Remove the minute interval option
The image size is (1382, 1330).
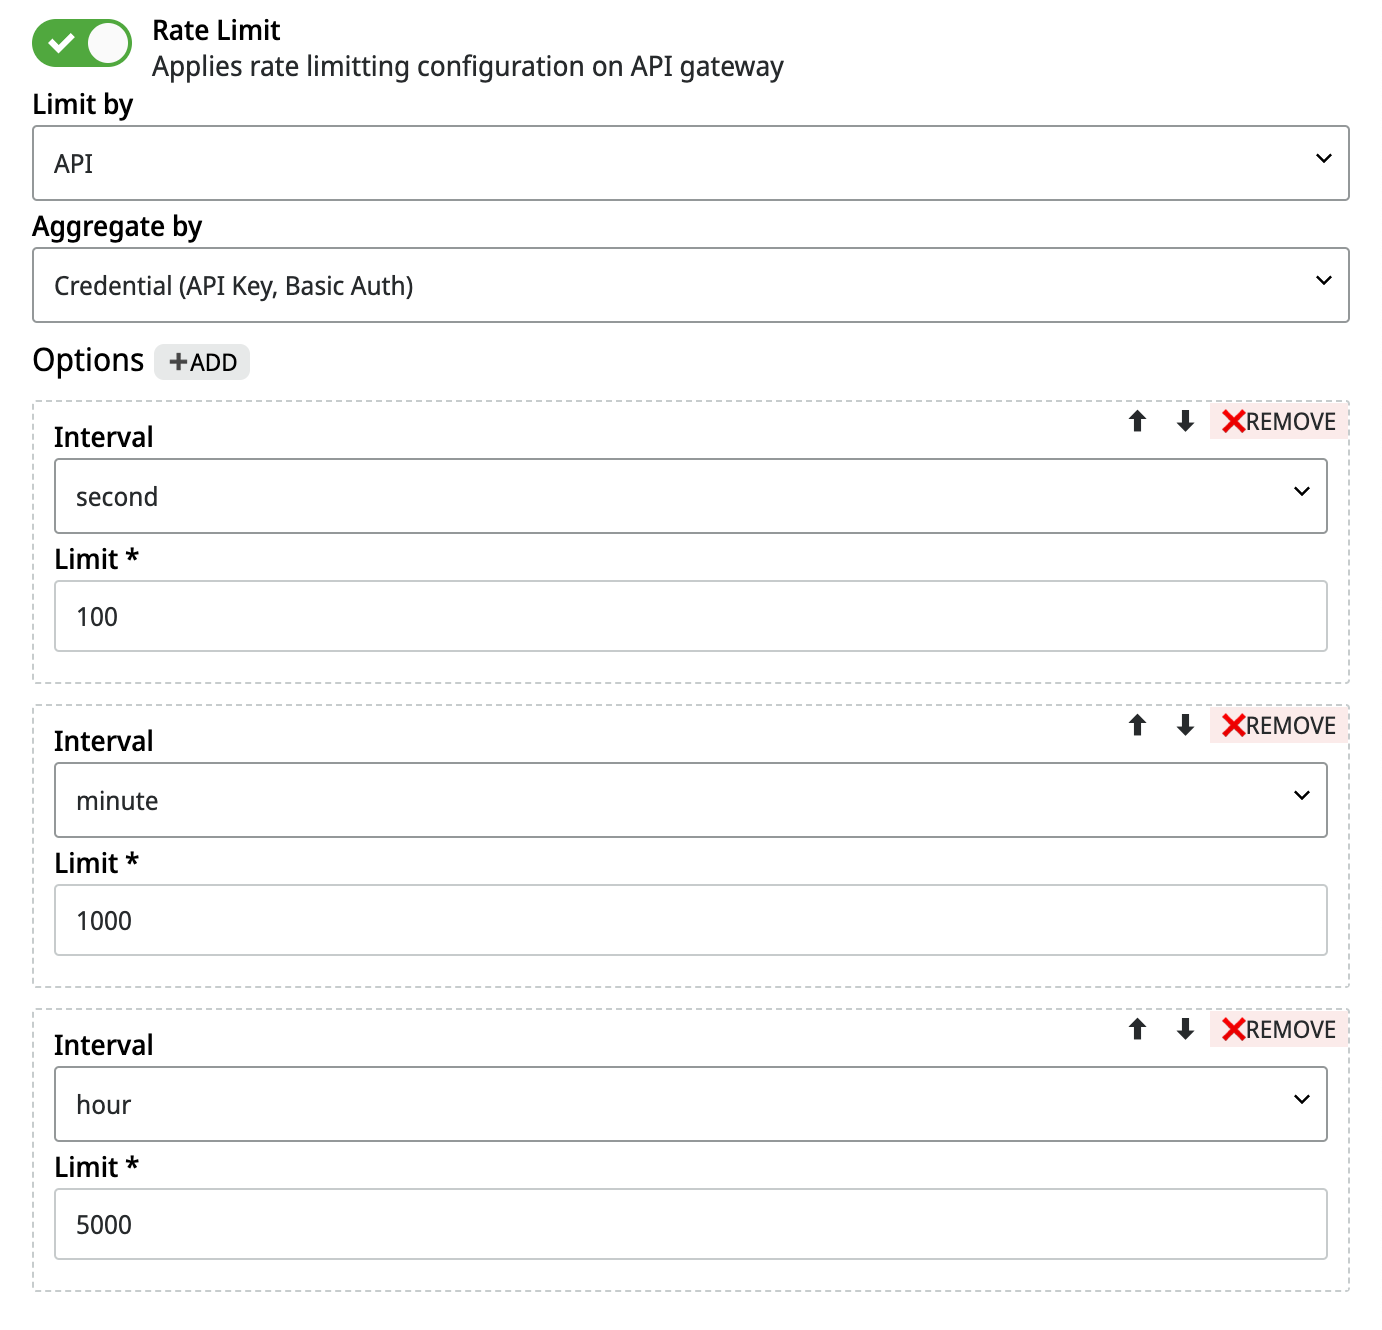1278,726
